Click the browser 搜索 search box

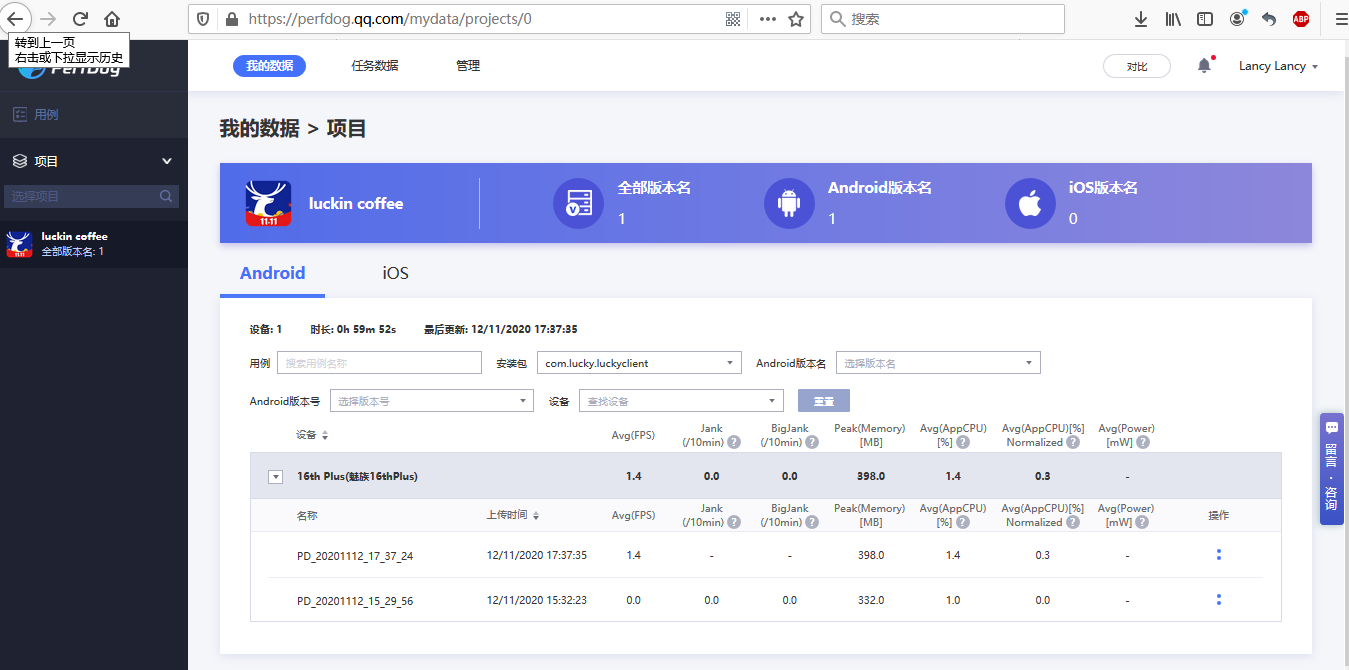(943, 19)
